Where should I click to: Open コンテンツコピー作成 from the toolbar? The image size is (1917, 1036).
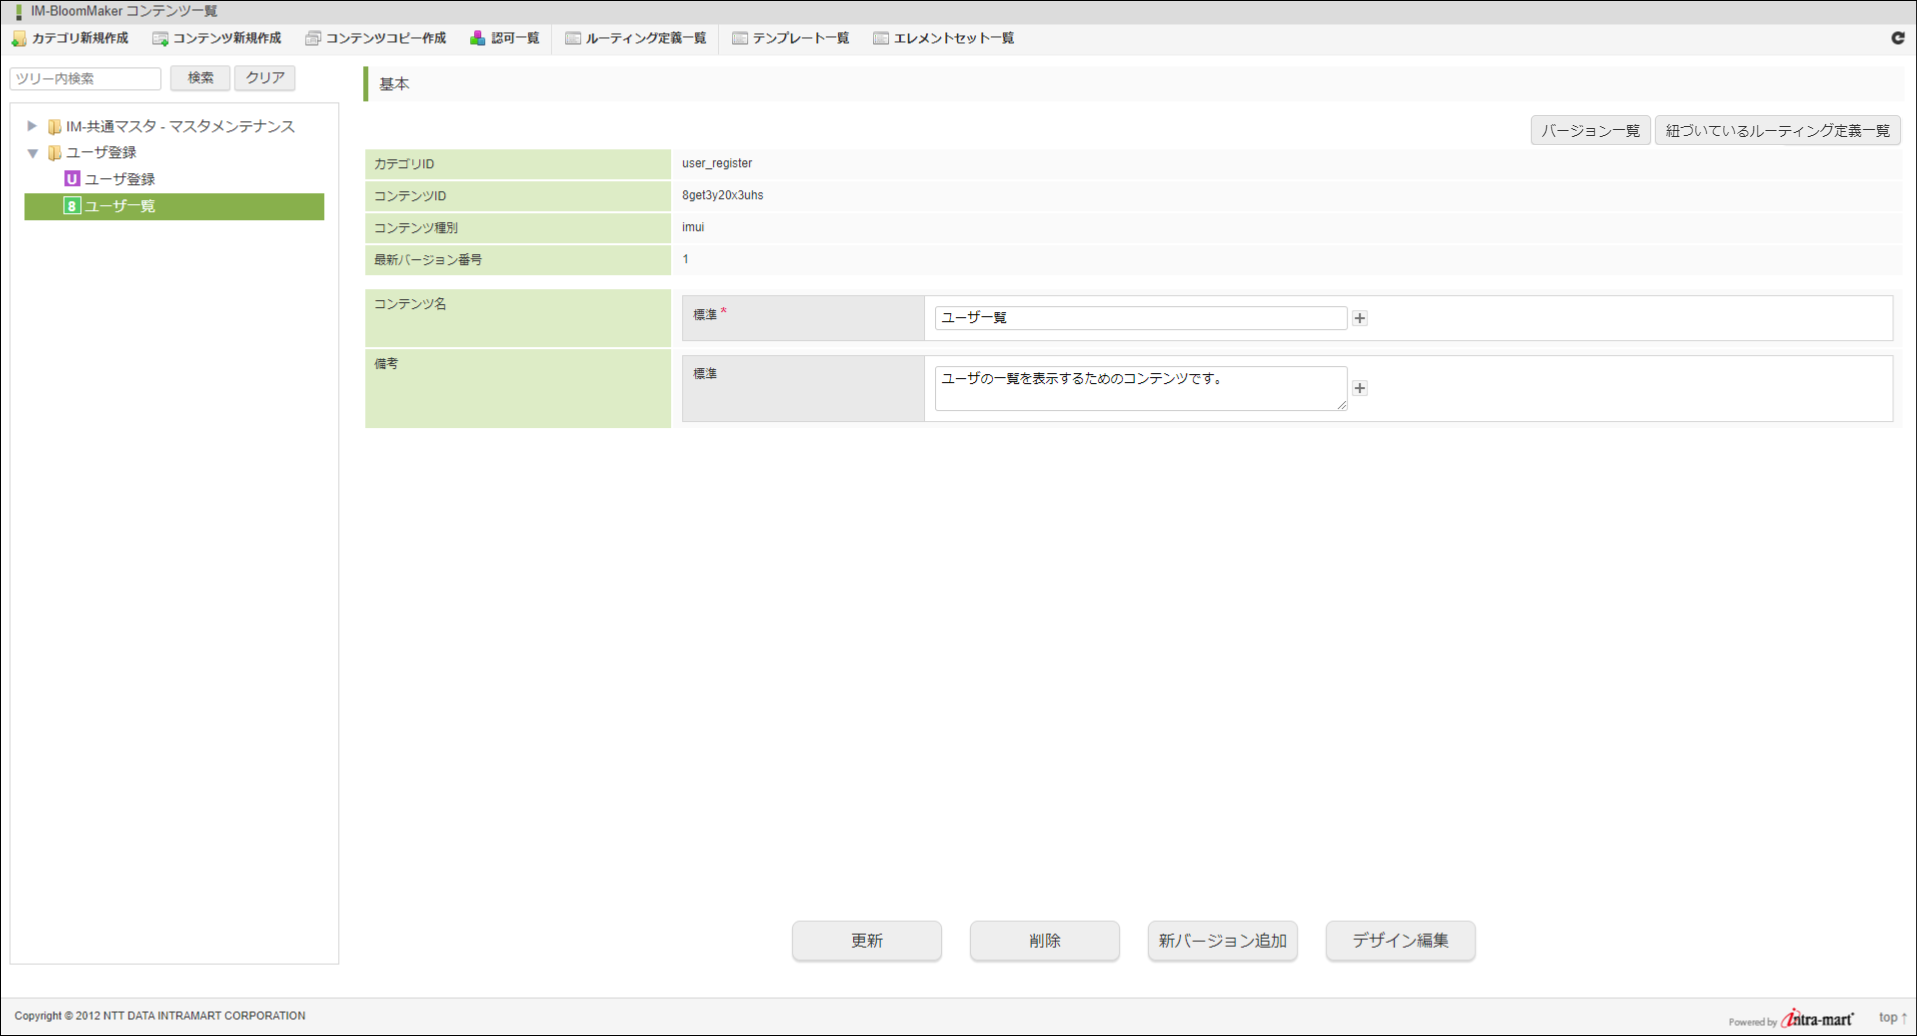click(x=376, y=39)
